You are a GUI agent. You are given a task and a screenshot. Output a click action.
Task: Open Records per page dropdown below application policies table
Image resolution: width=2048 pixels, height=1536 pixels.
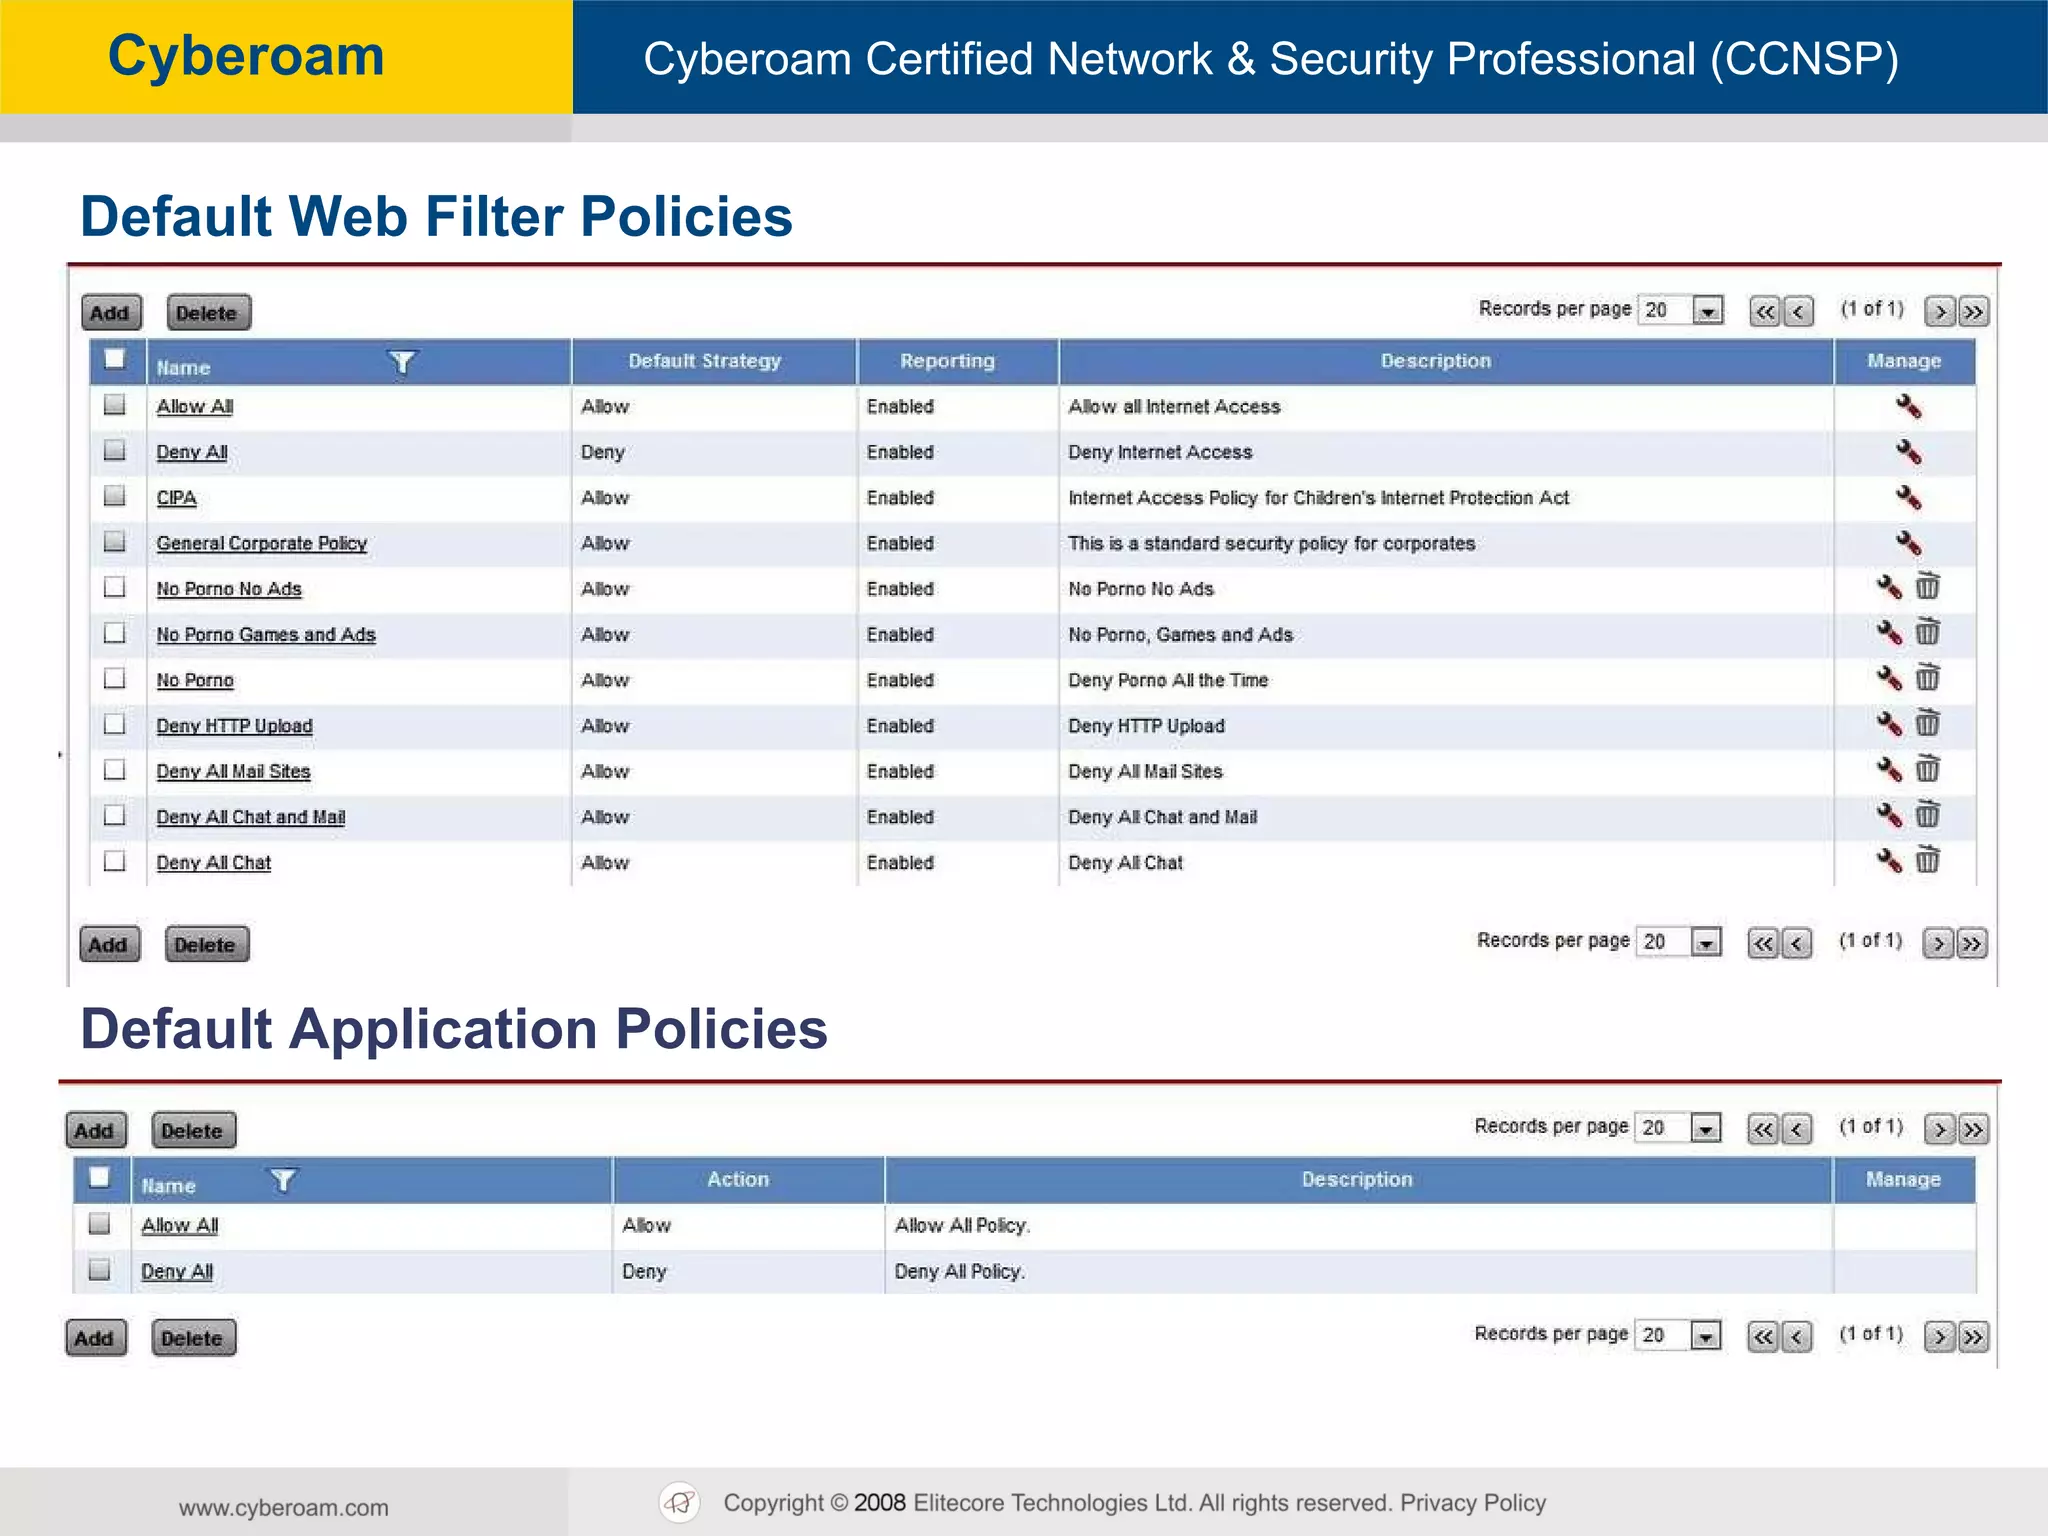tap(1679, 1335)
